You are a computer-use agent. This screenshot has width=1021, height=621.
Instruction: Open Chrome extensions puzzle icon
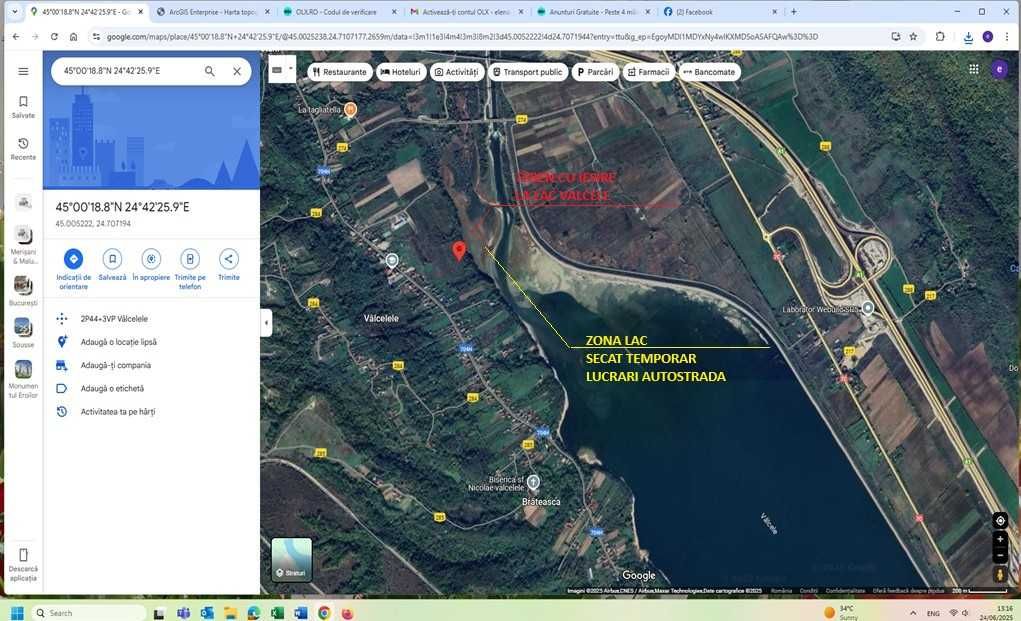point(940,36)
